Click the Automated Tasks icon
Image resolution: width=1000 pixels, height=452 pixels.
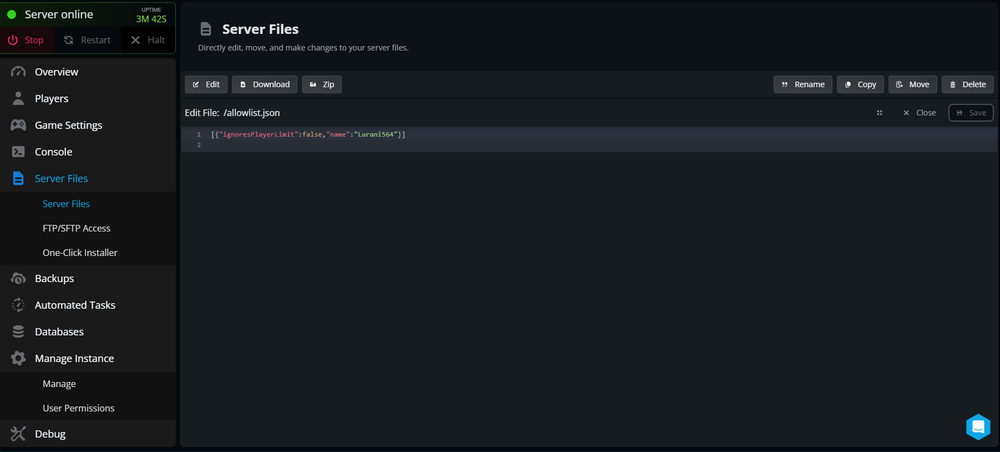18,305
